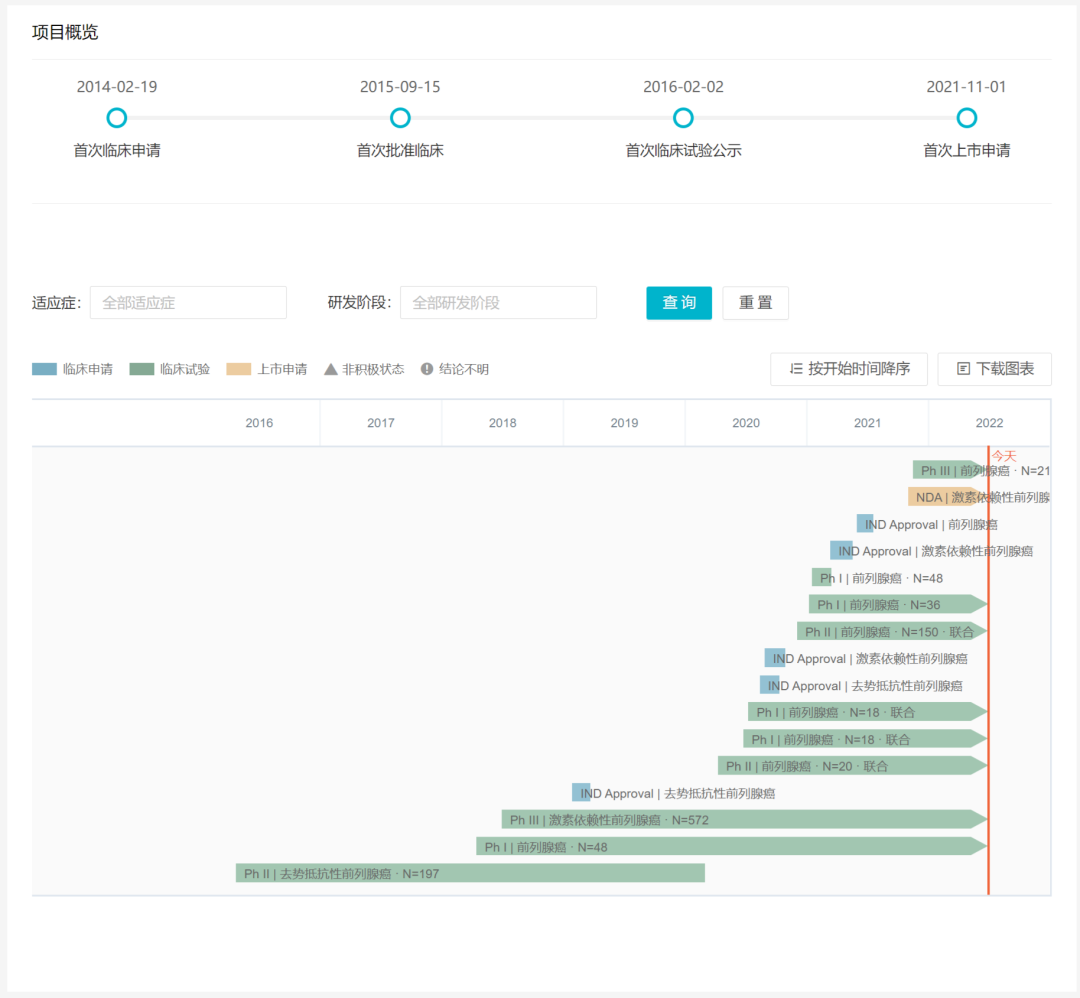Click the 重置 reset button
The width and height of the screenshot is (1080, 998).
click(755, 302)
